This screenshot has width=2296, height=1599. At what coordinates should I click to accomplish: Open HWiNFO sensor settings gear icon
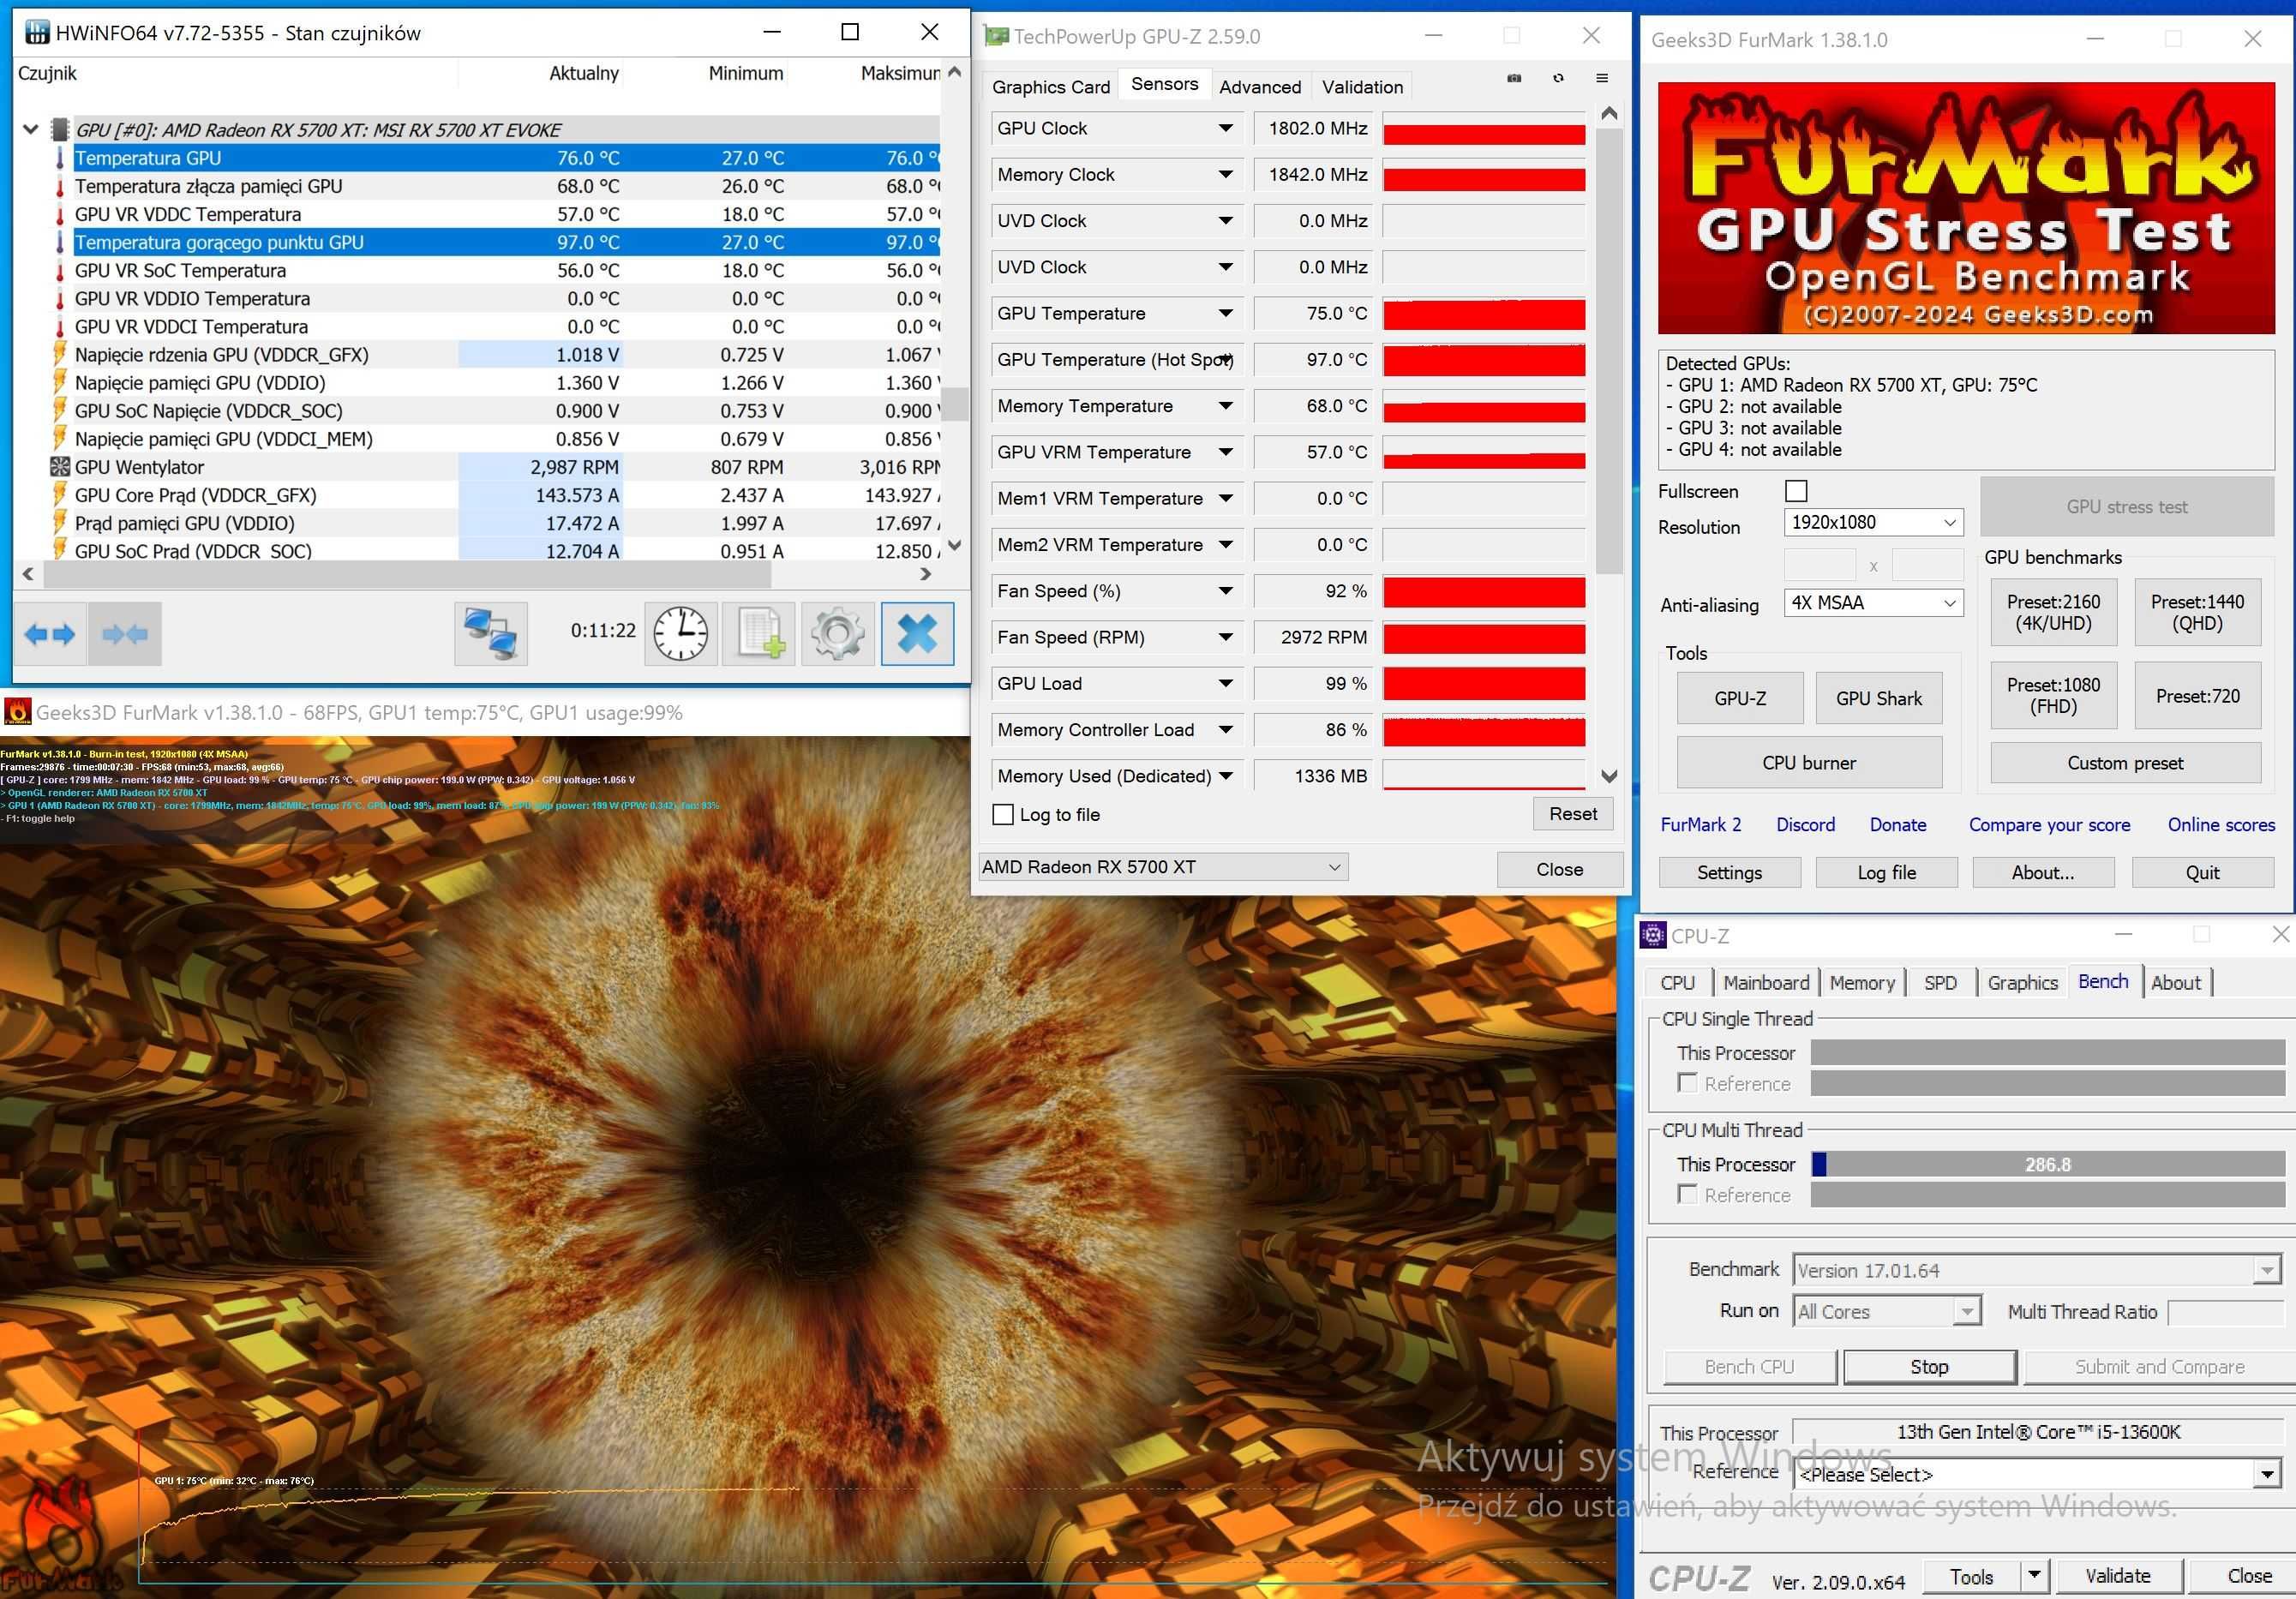838,633
